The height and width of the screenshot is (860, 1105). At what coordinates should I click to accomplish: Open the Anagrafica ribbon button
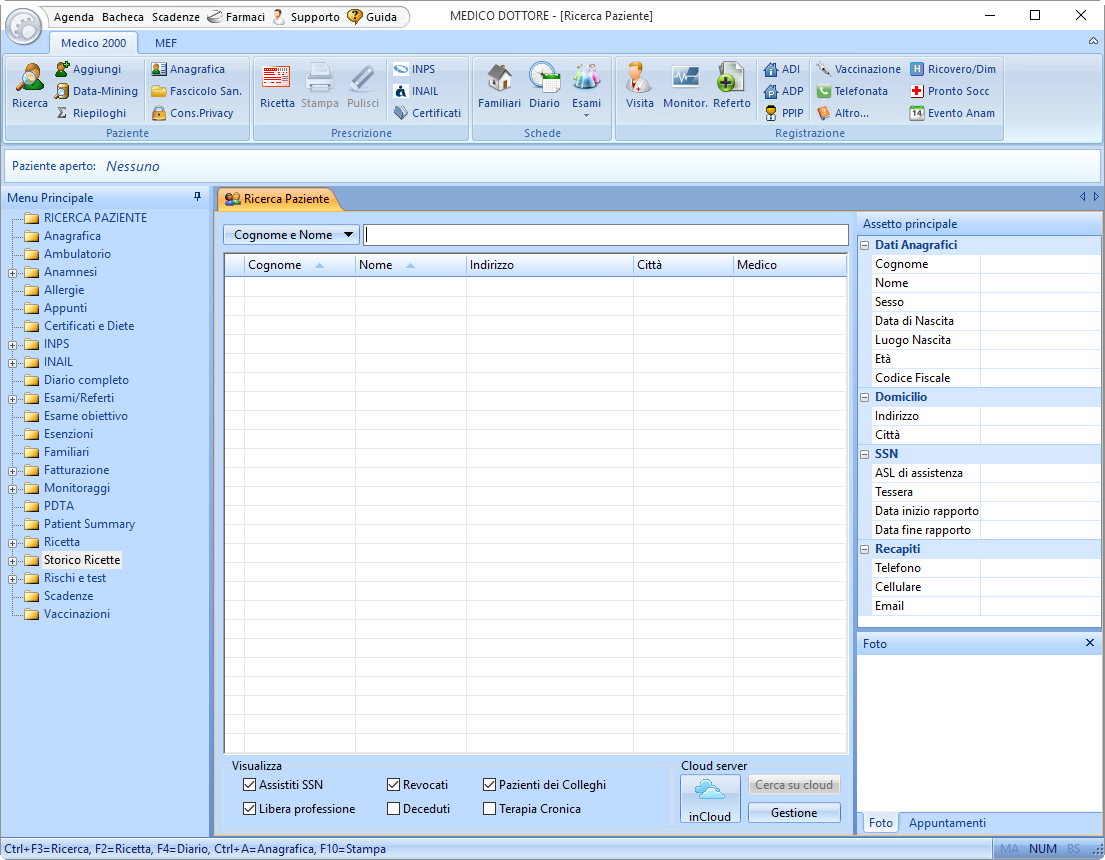[188, 69]
